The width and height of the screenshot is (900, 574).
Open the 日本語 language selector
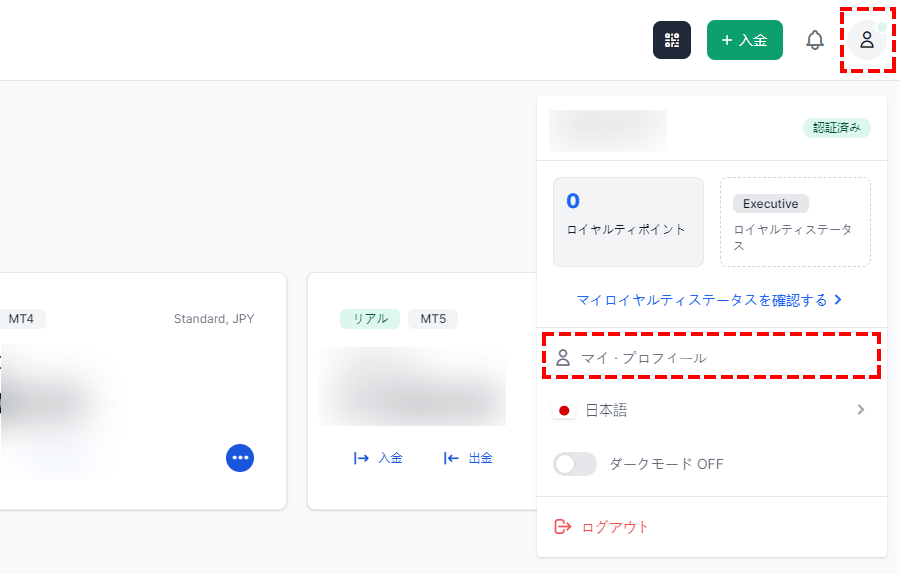click(x=711, y=410)
